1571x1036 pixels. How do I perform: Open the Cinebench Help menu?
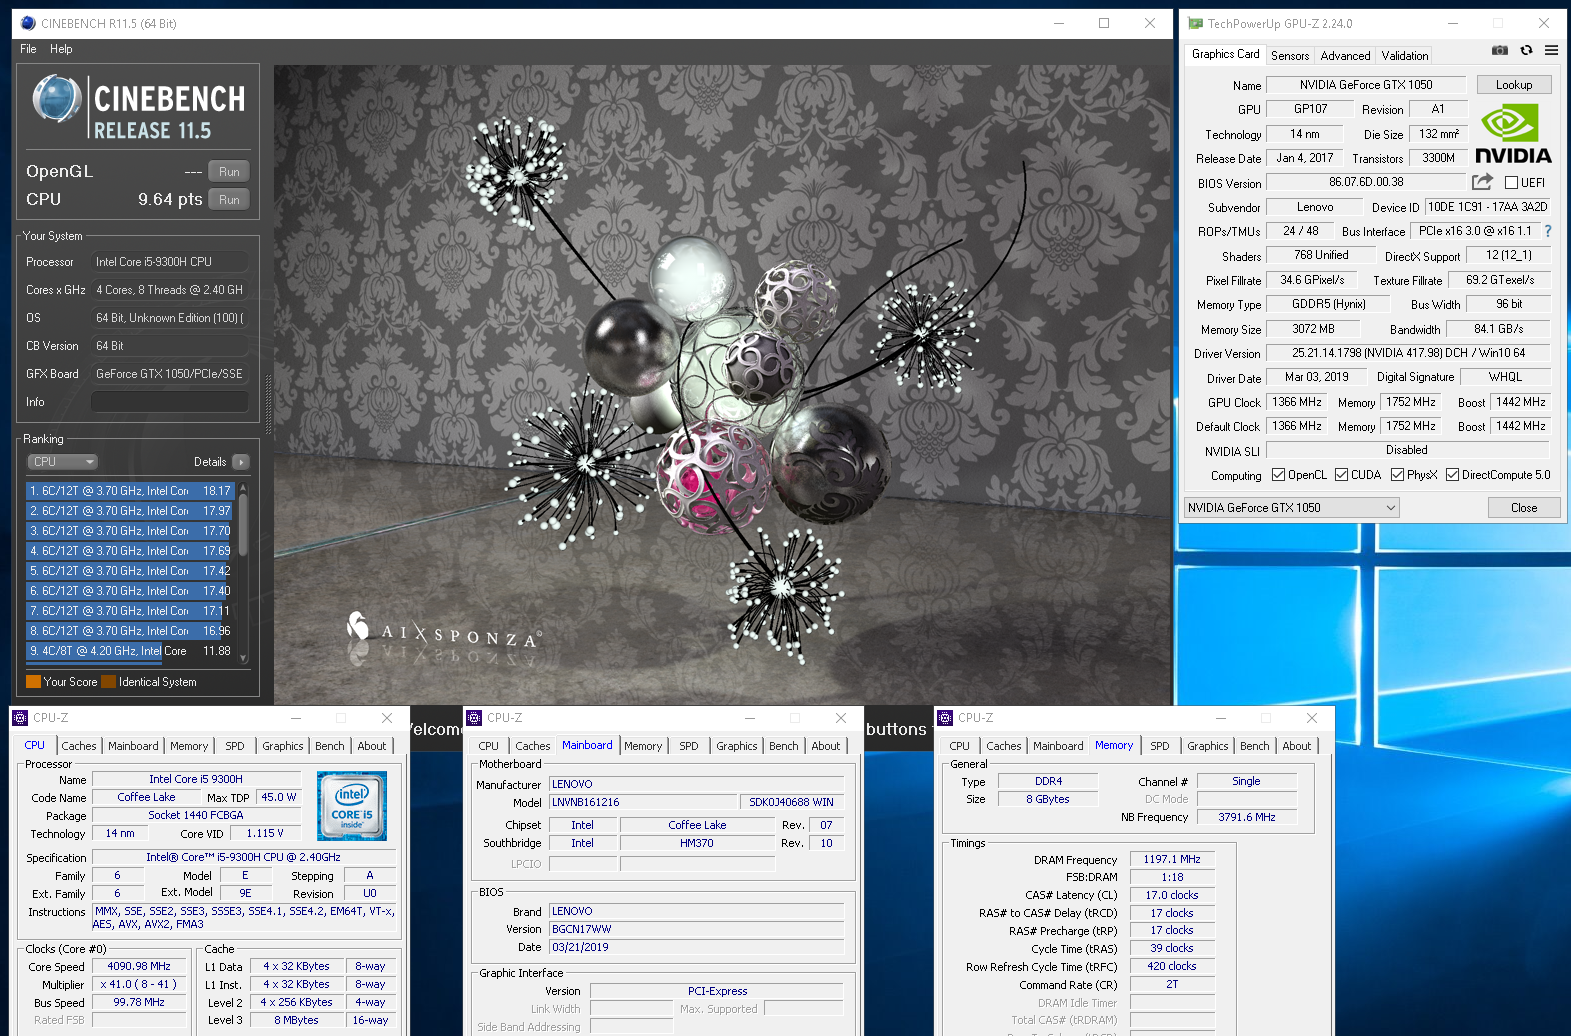61,49
